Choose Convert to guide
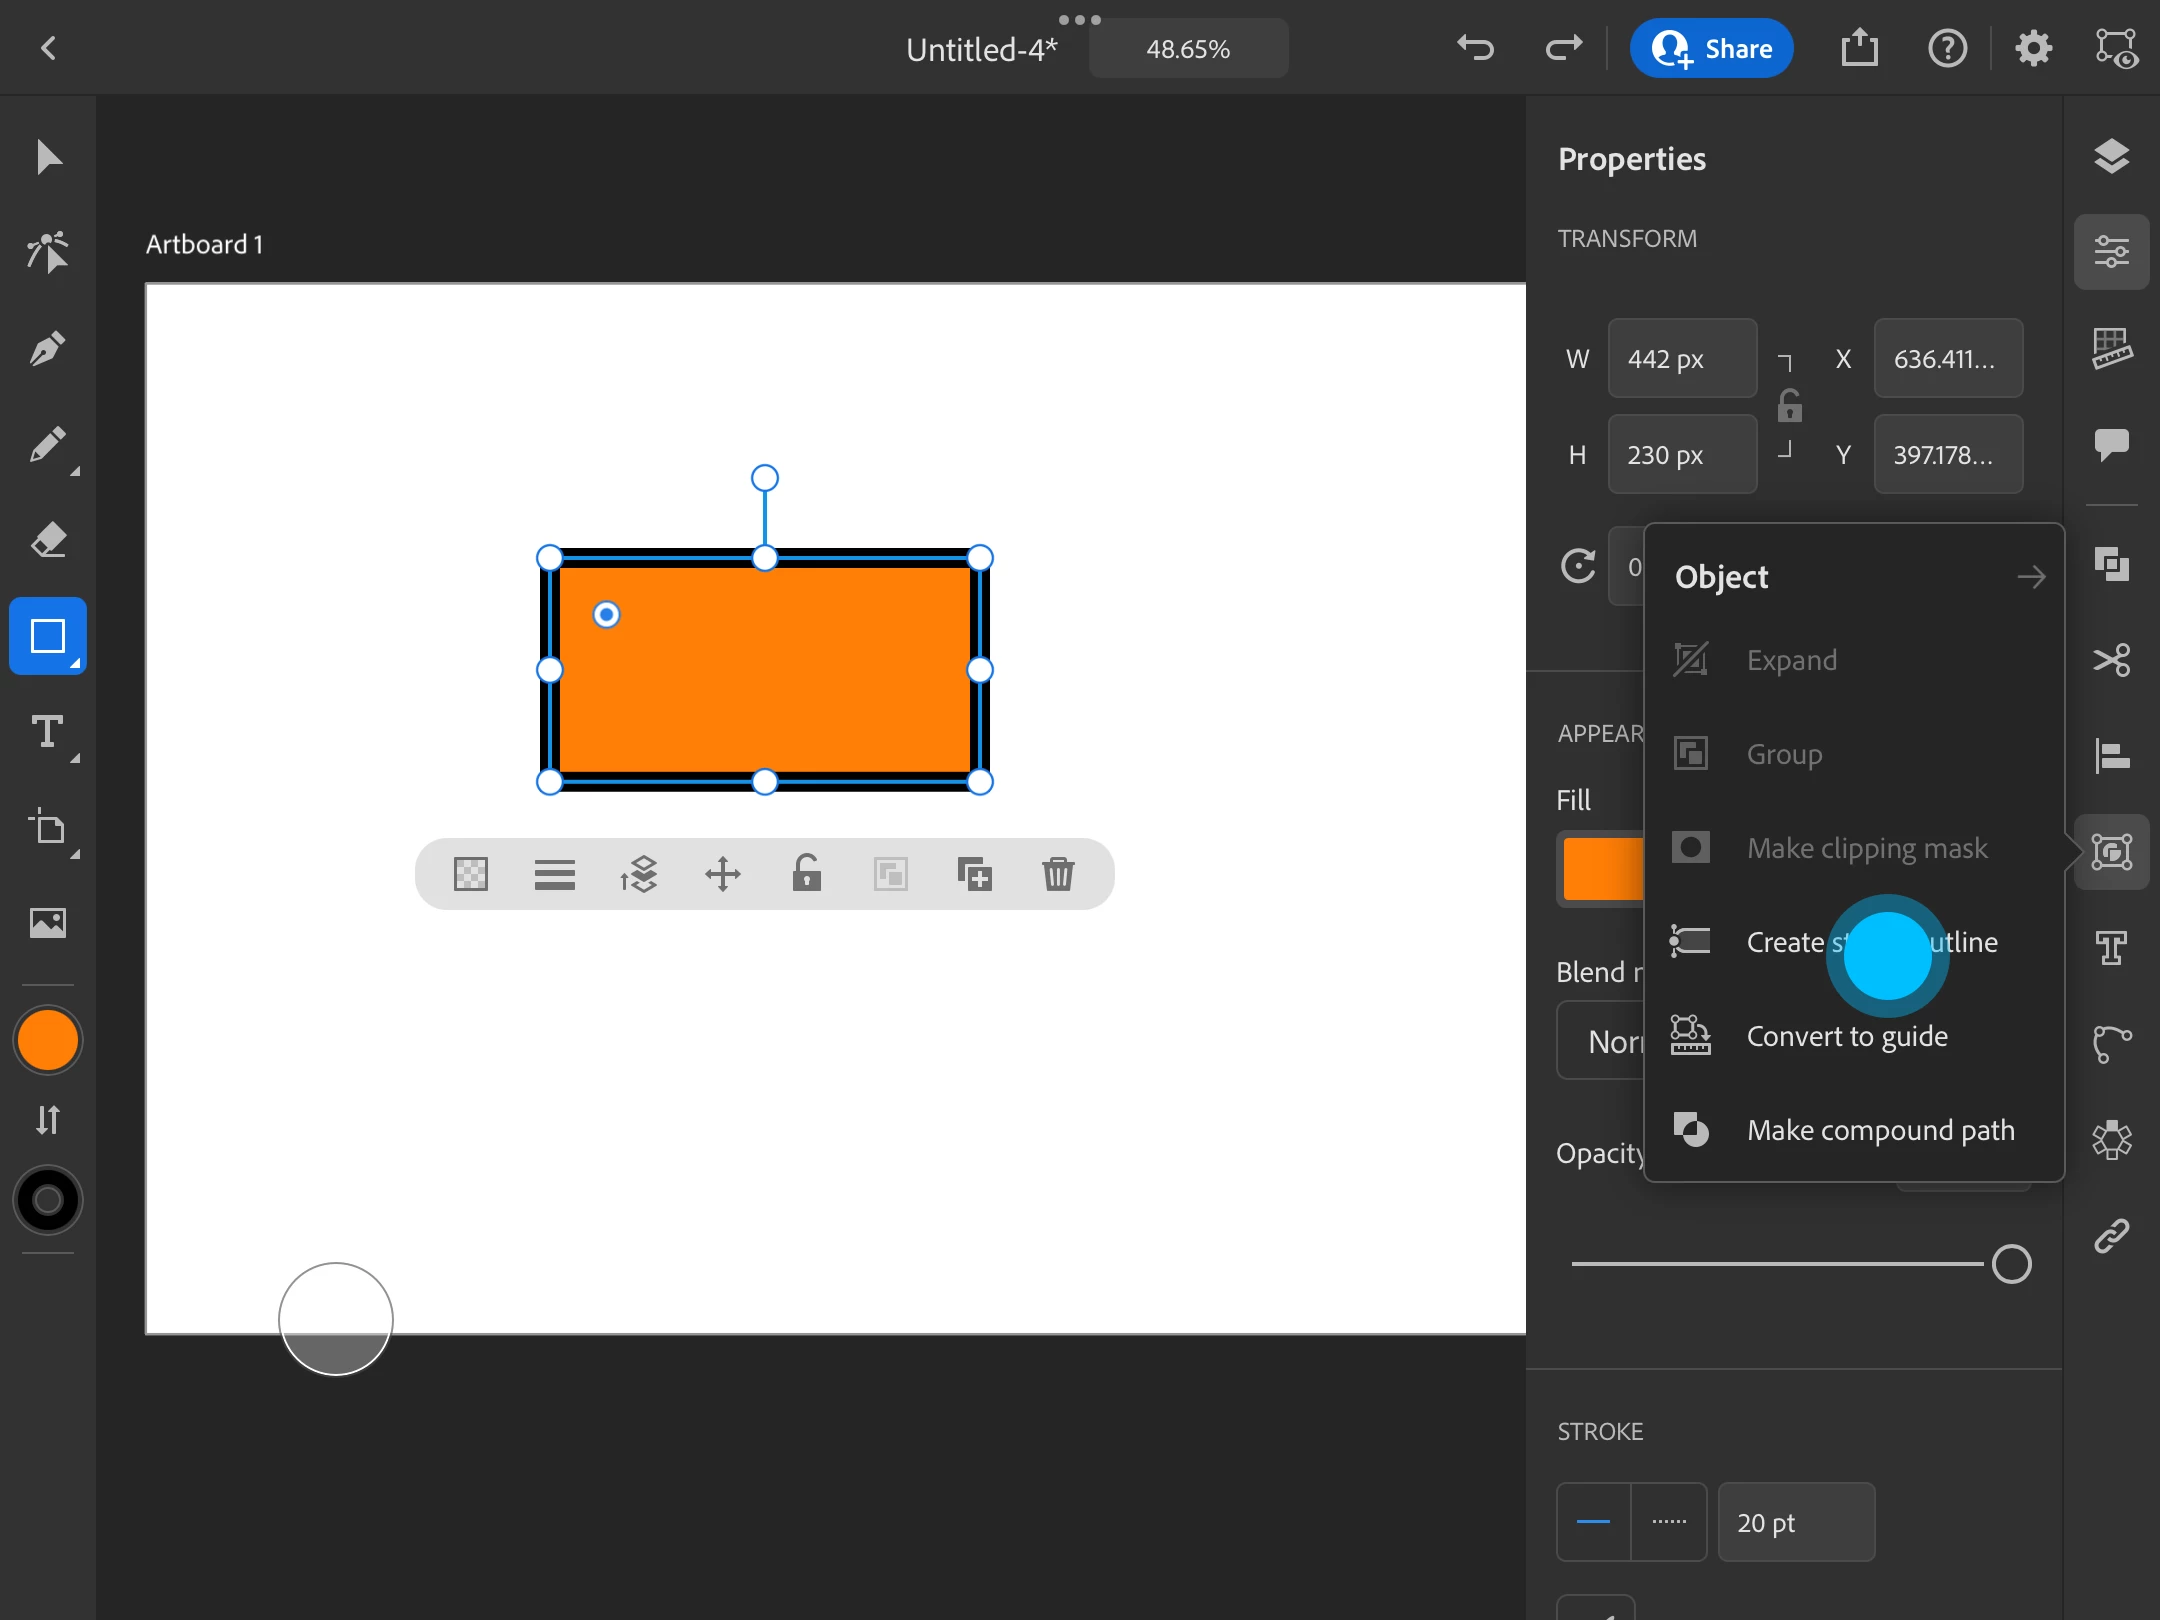 click(1846, 1036)
